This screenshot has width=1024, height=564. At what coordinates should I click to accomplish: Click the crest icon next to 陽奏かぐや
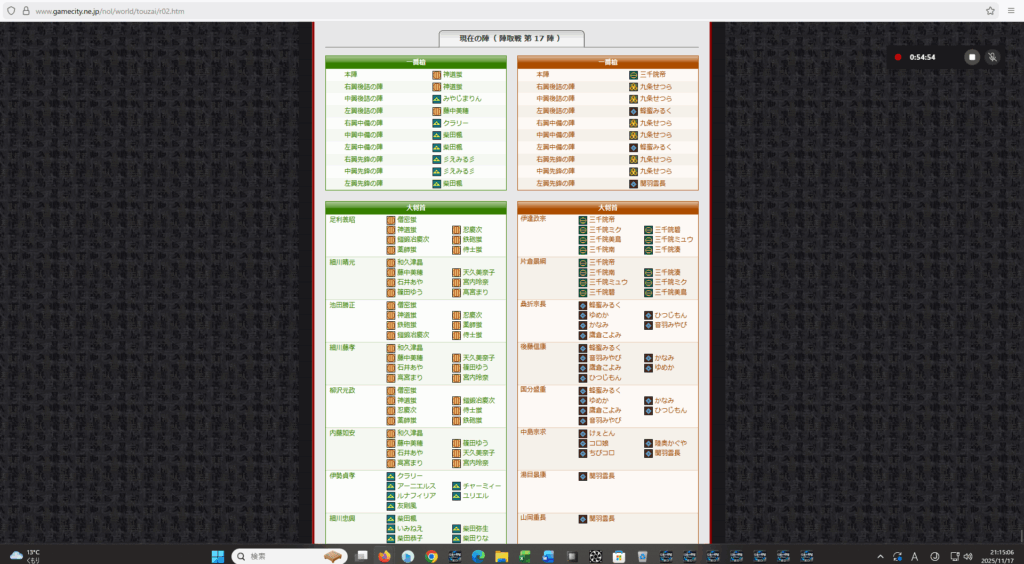click(648, 443)
